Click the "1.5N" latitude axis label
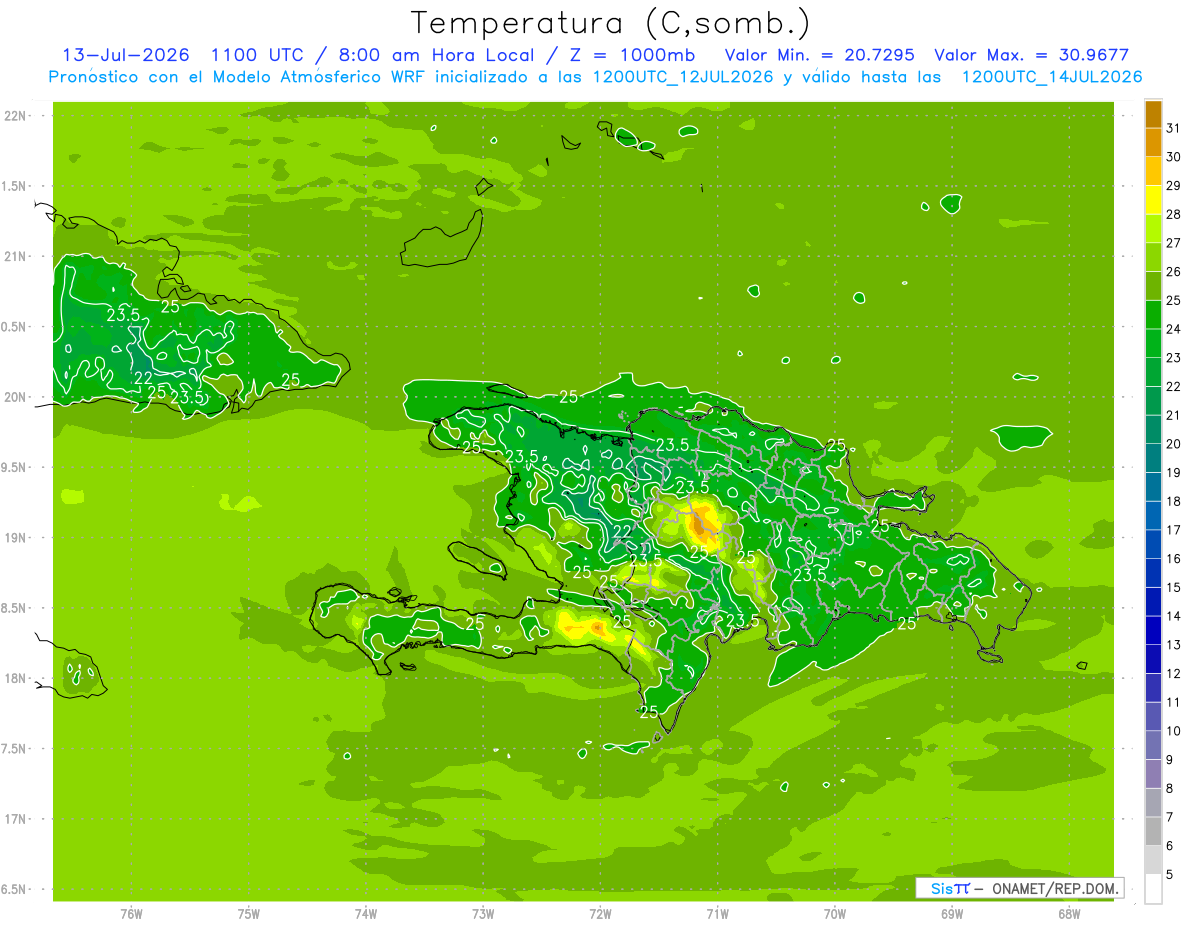Viewport: 1200px width, 927px height. click(16, 187)
